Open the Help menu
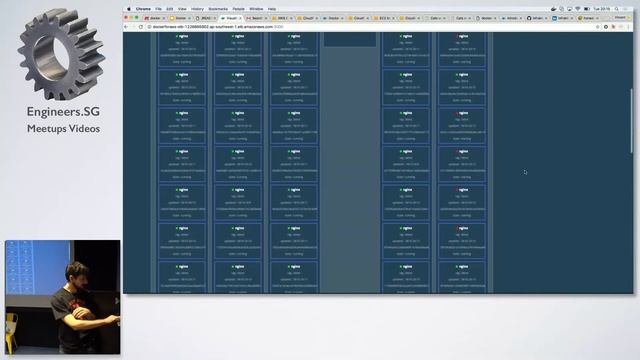This screenshot has height=360, width=640. coord(272,9)
